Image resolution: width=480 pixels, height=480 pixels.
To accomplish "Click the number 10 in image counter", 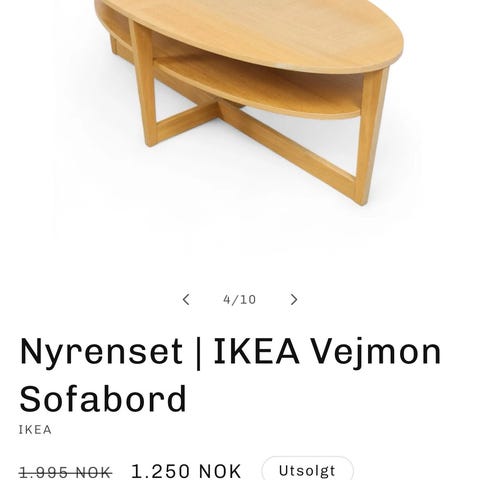I will tap(248, 299).
